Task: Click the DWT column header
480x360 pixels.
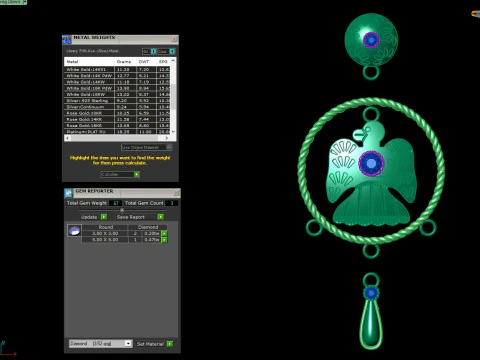Action: (146, 62)
